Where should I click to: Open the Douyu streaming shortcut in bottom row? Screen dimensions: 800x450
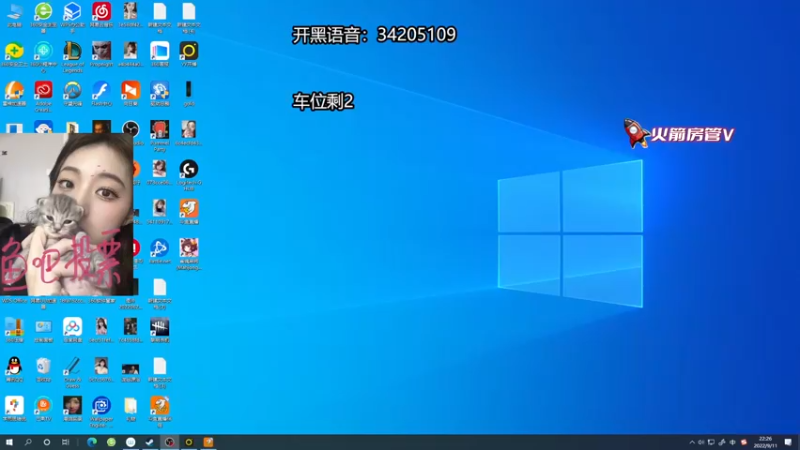click(160, 406)
